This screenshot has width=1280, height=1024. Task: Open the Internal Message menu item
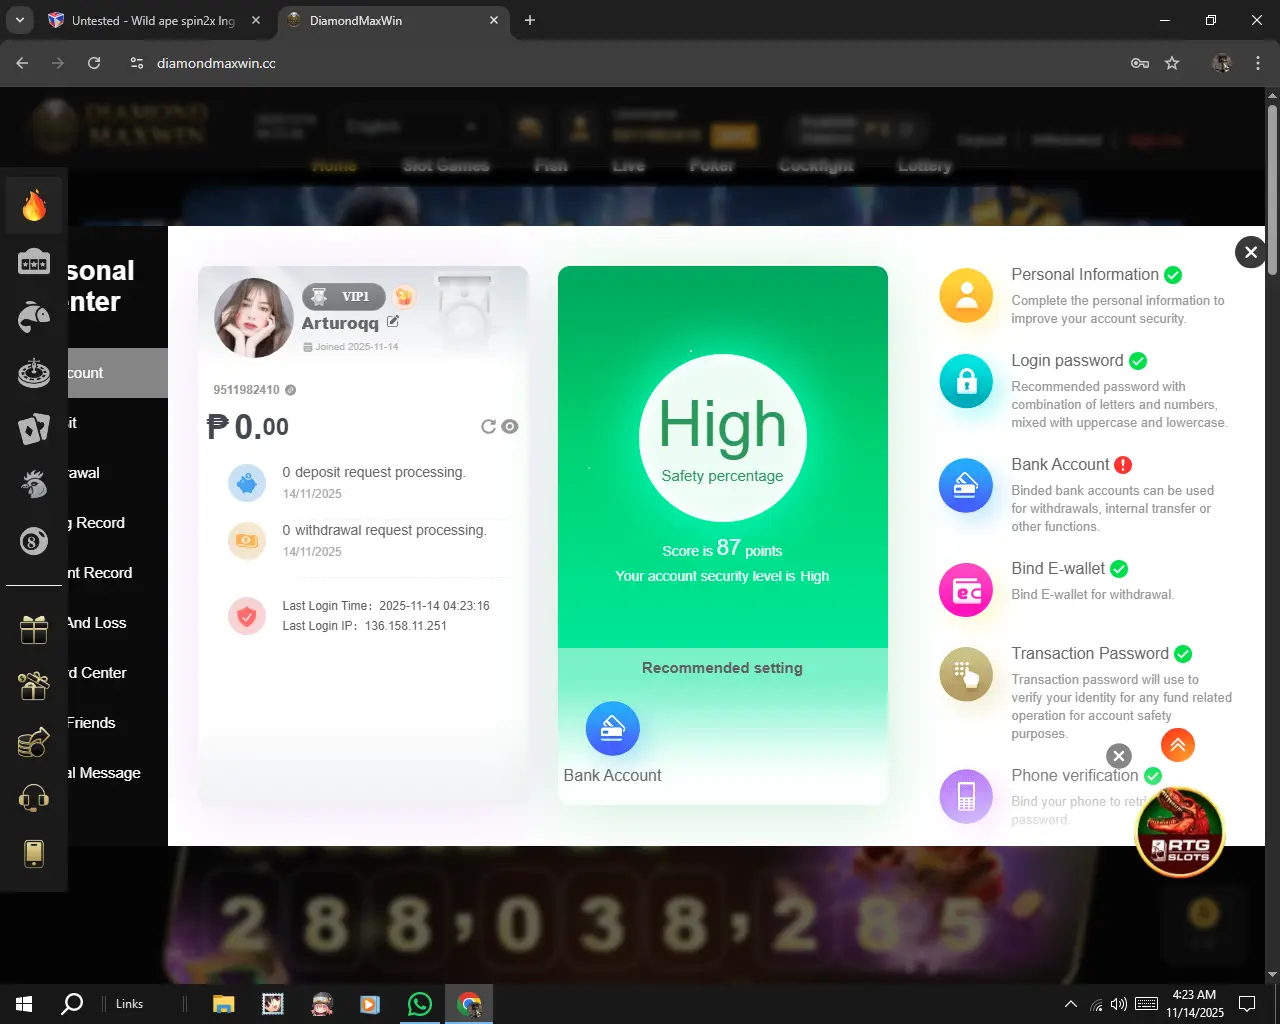click(118, 773)
